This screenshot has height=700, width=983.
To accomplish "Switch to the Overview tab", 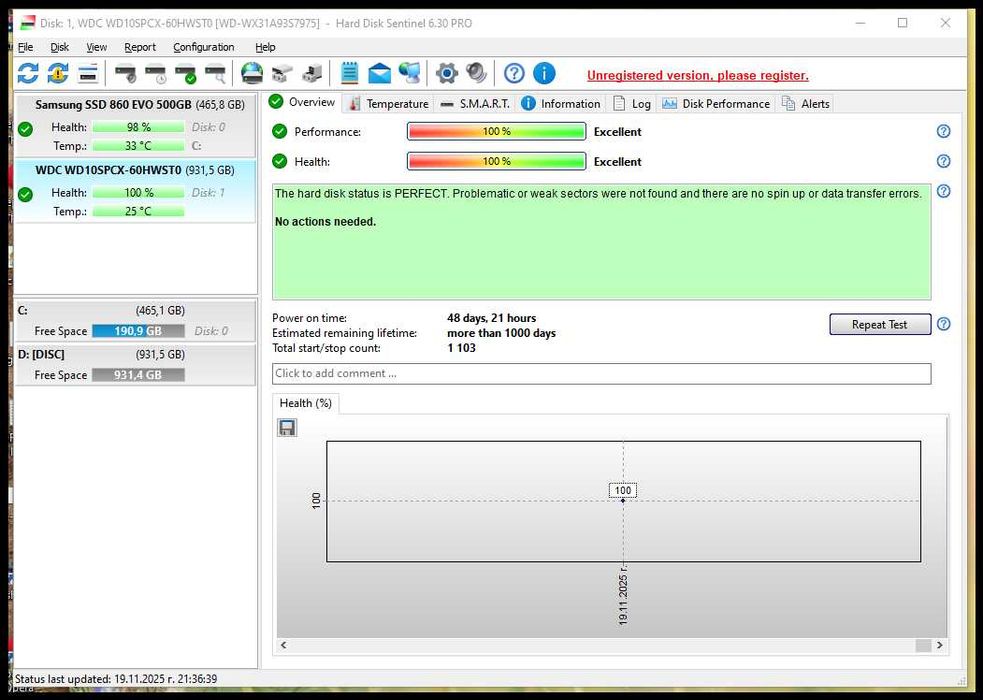I will tap(303, 102).
